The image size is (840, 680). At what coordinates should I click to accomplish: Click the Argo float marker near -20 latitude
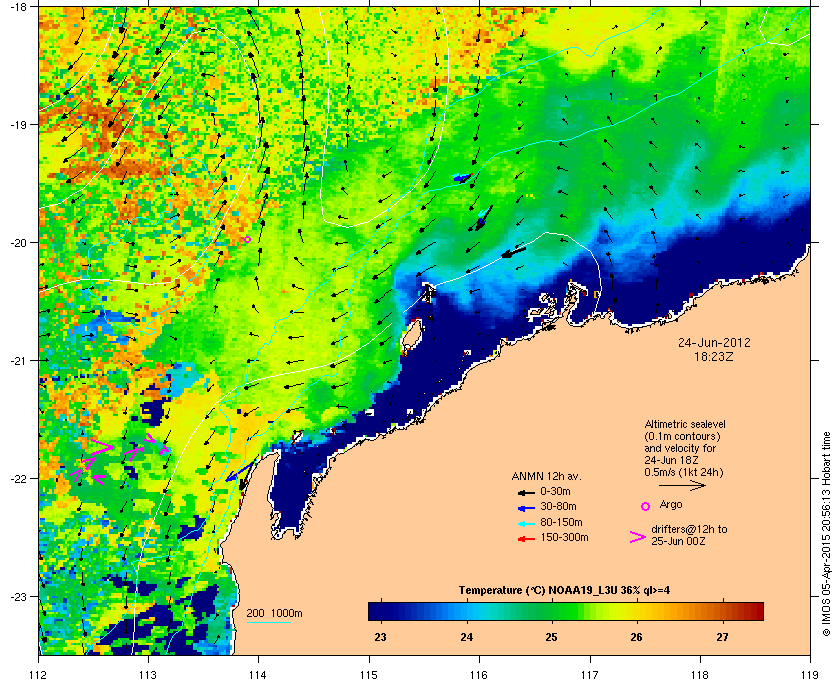click(247, 240)
